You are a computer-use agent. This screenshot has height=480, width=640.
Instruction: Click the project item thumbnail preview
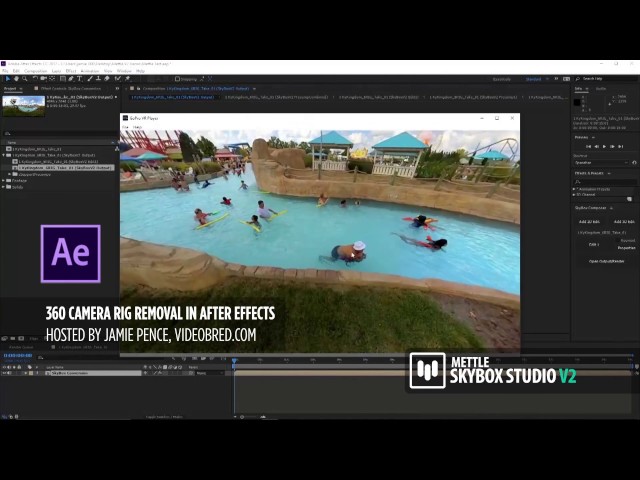(24, 106)
